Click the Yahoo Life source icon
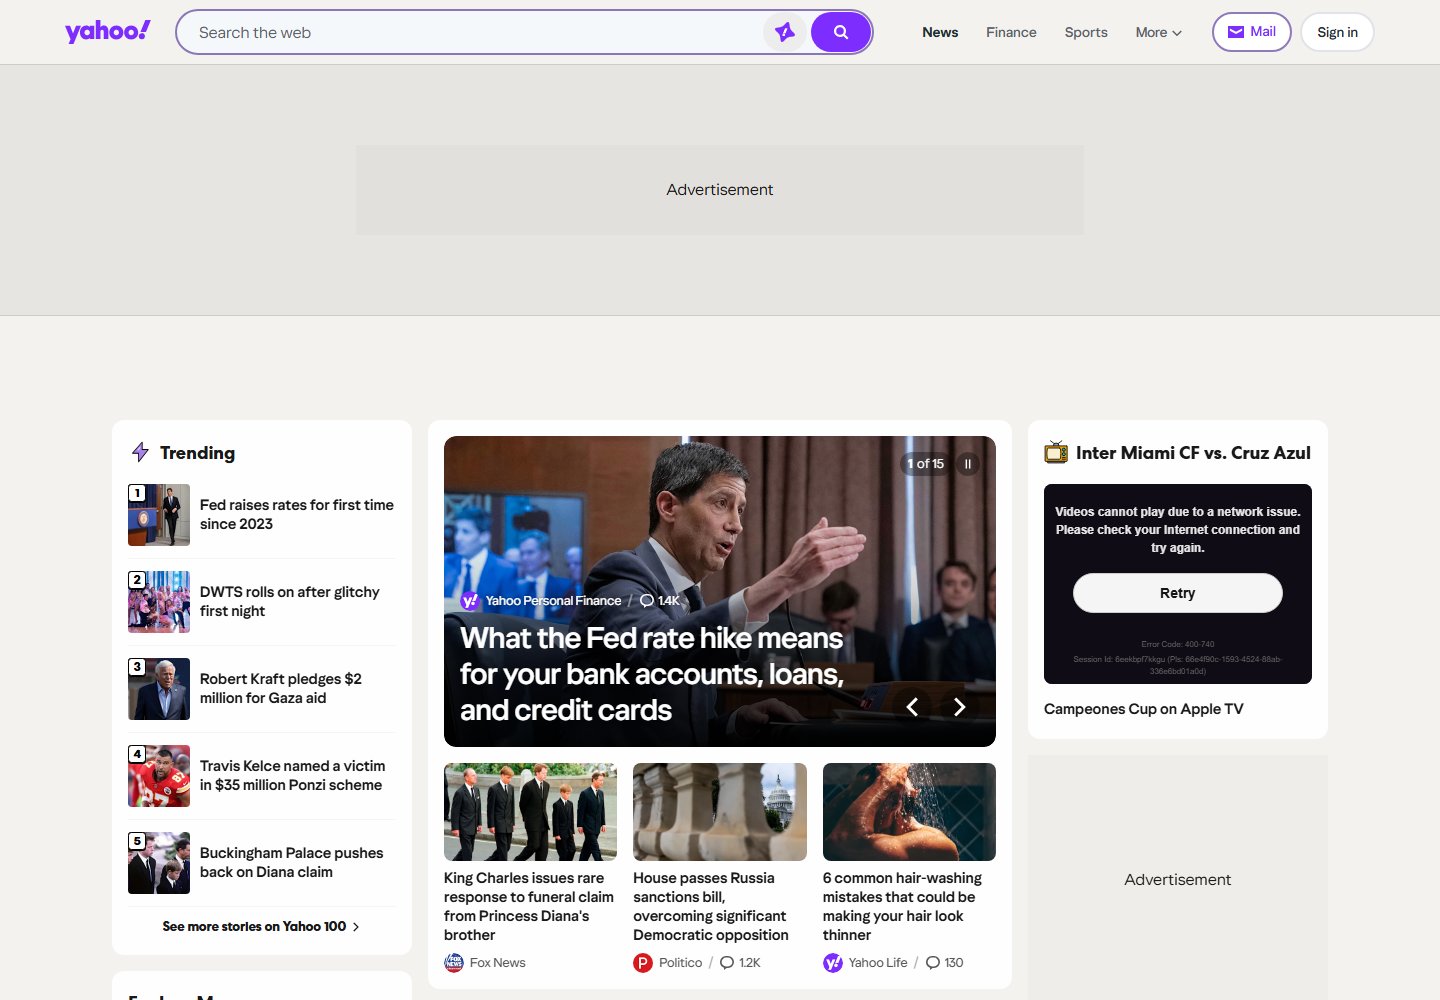Image resolution: width=1440 pixels, height=1000 pixels. coord(833,963)
